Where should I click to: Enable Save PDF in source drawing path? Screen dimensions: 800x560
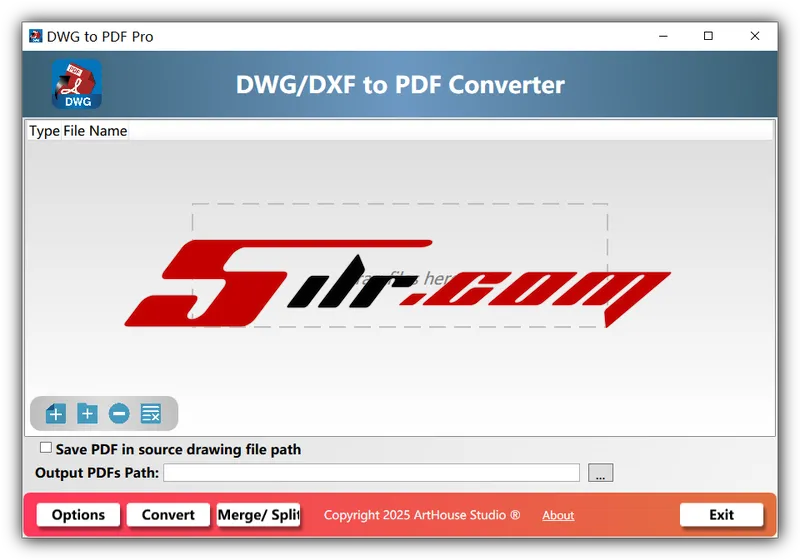pyautogui.click(x=46, y=448)
